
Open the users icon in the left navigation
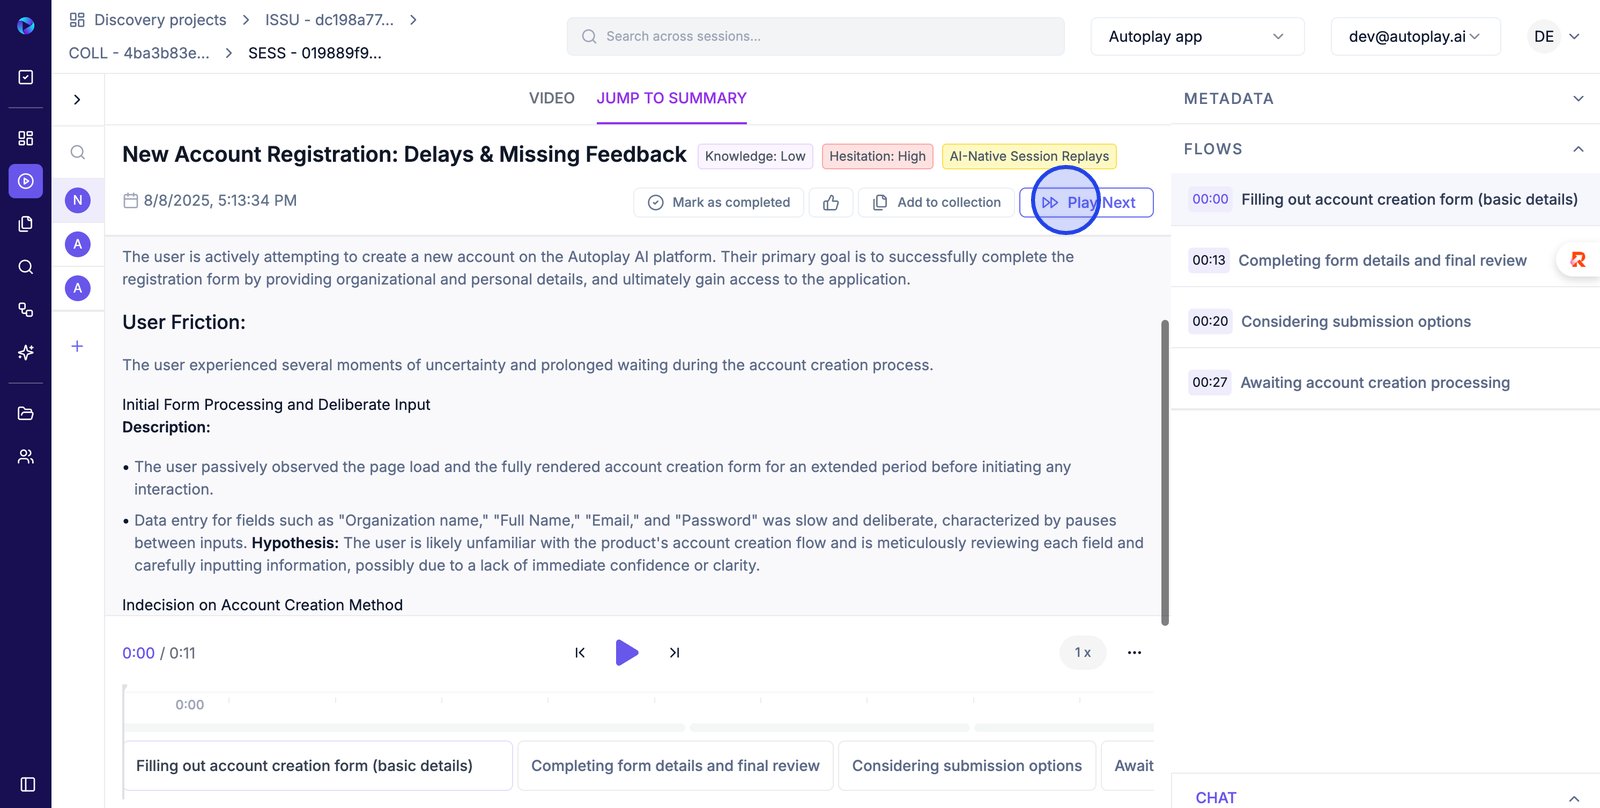point(26,457)
